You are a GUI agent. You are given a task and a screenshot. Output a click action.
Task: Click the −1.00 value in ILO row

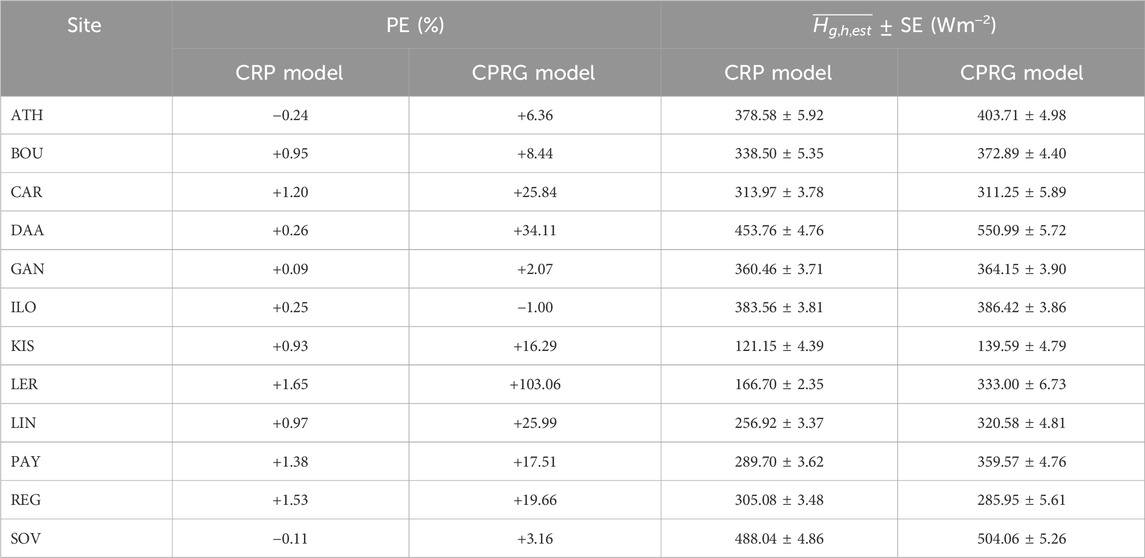click(x=535, y=307)
